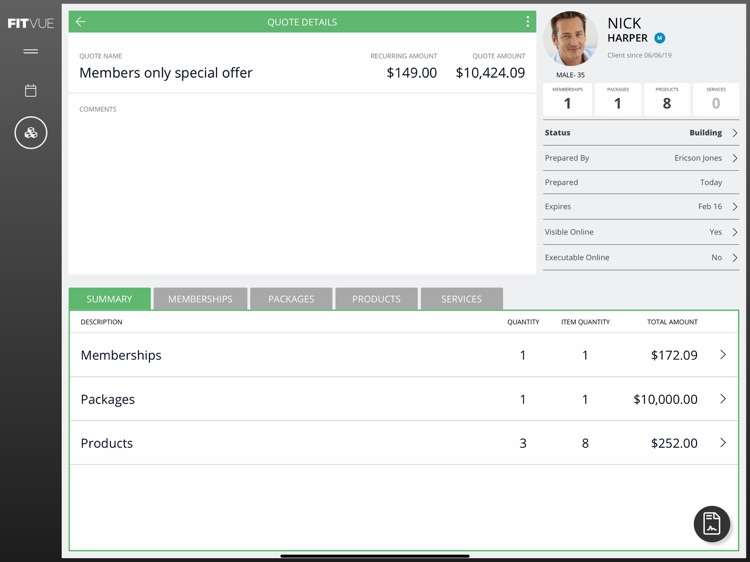This screenshot has height=562, width=750.
Task: Click the quote name 'Members only special offer'
Action: (166, 73)
